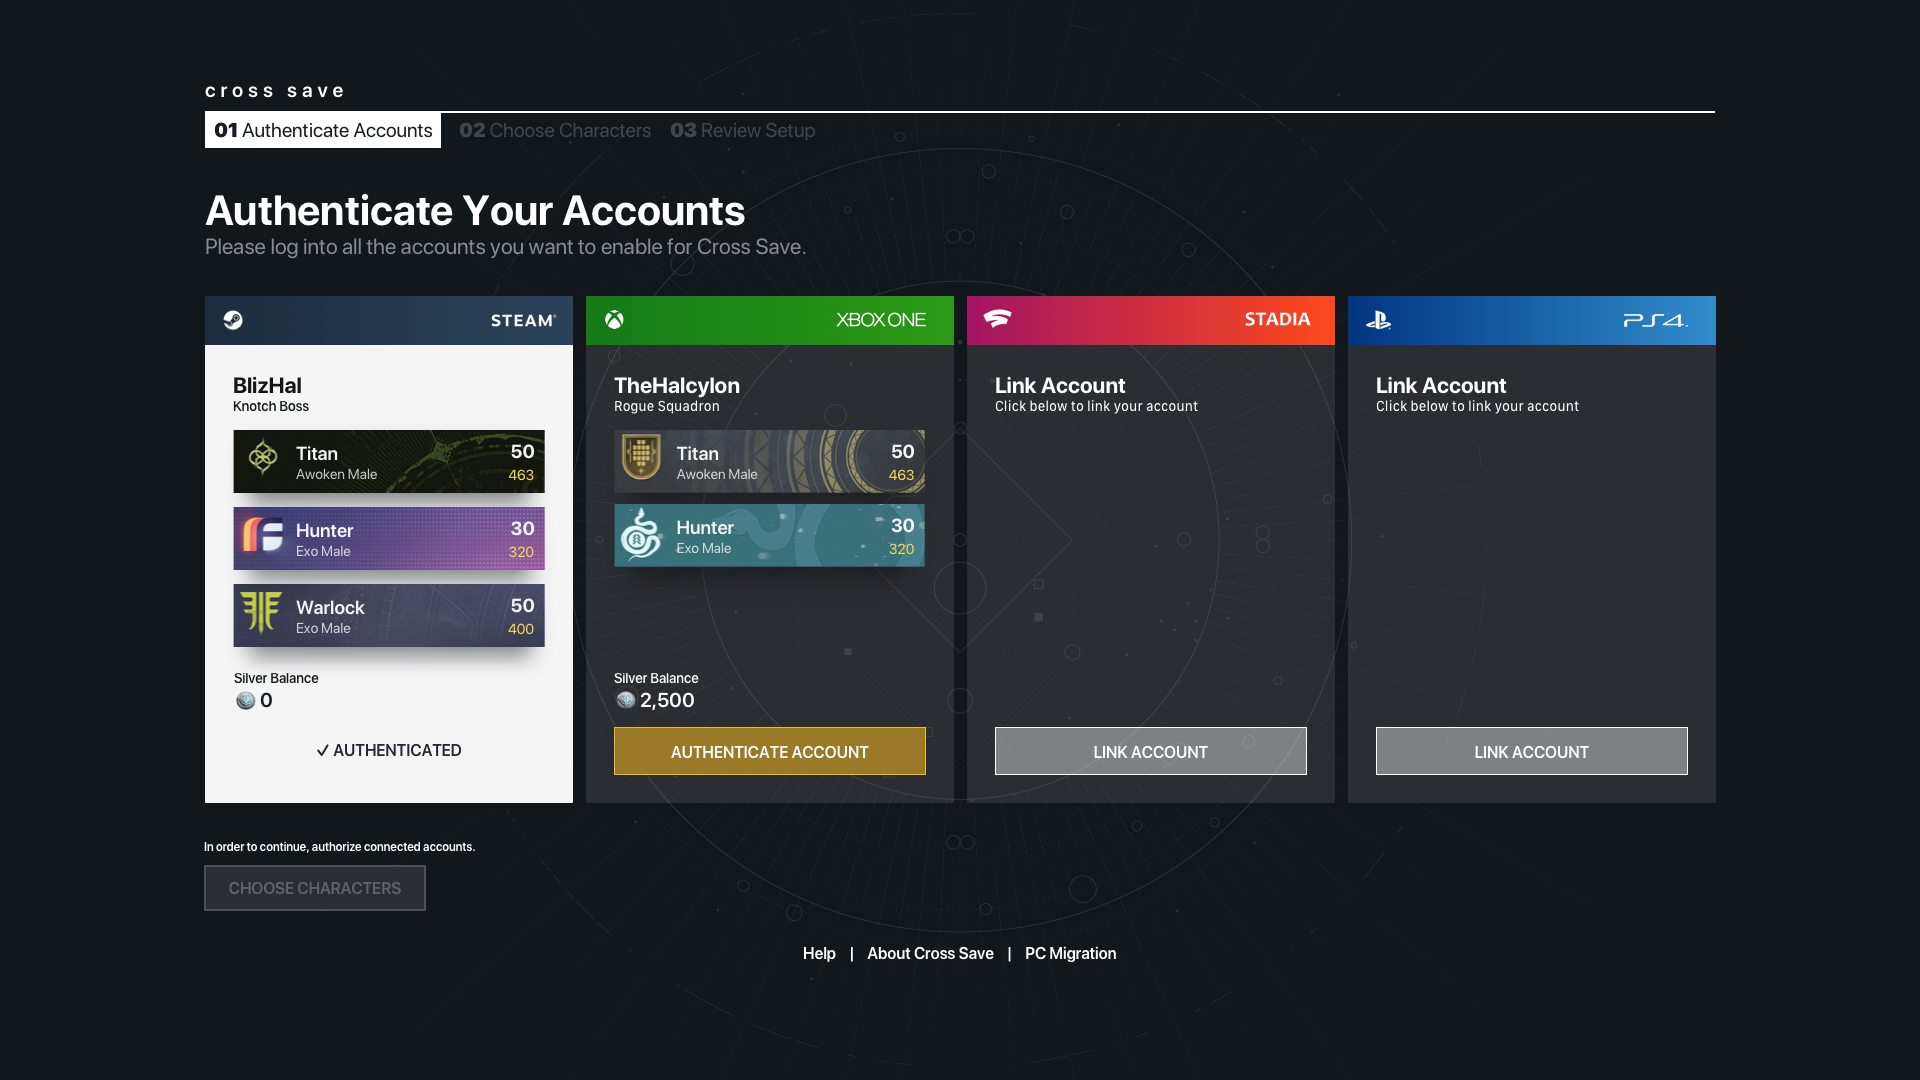Click the Stadia logo icon
Screen dimensions: 1920x1080
(997, 319)
